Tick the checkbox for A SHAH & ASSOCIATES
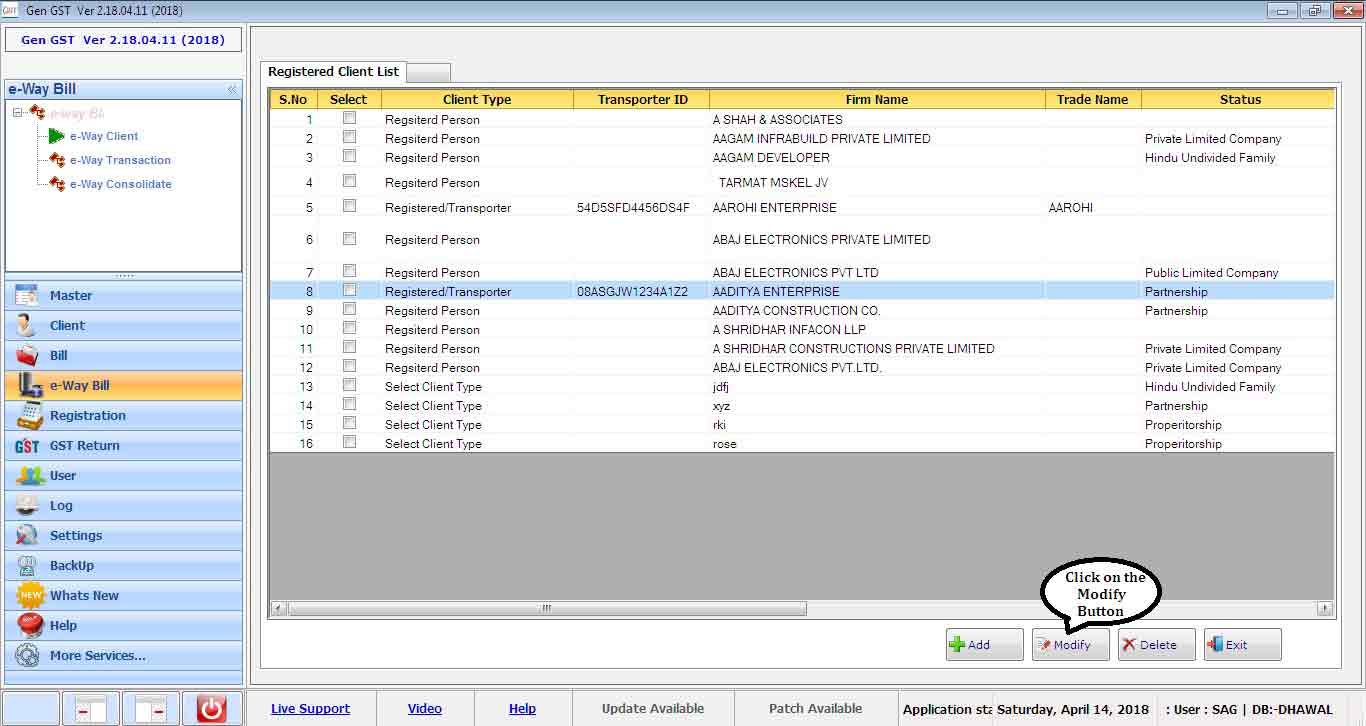 (349, 118)
